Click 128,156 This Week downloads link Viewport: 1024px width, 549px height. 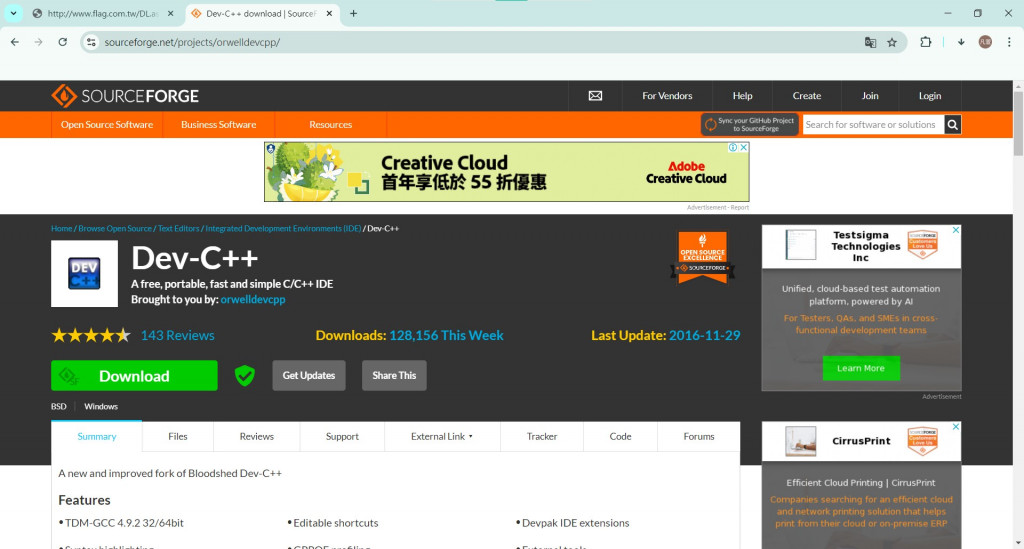click(446, 336)
